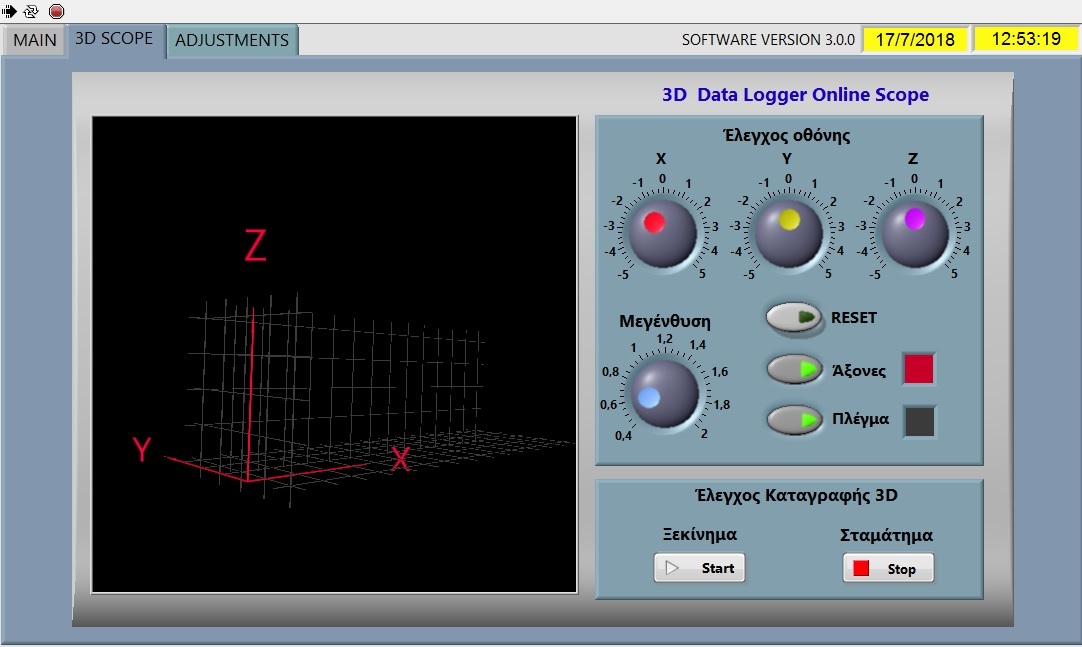Click the red X axis label in 3D view
Image resolution: width=1082 pixels, height=647 pixels.
[x=401, y=459]
